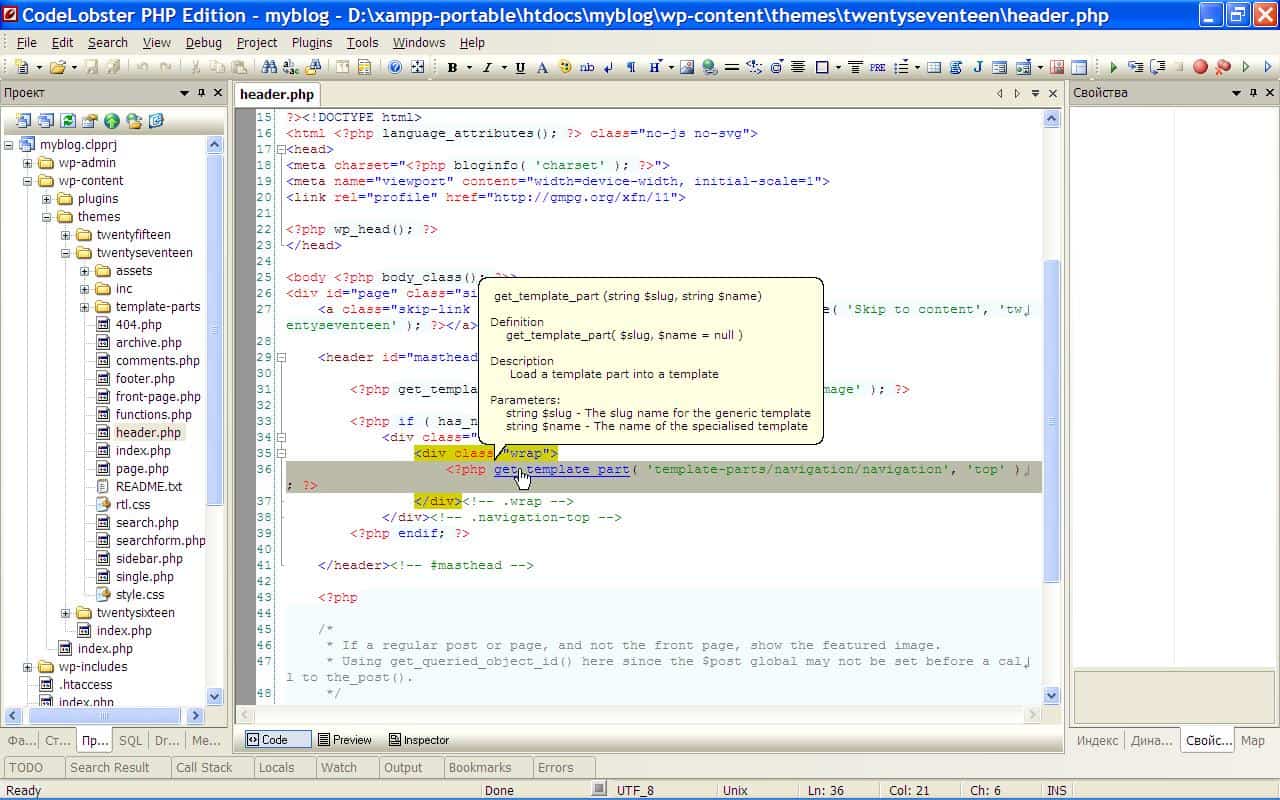The height and width of the screenshot is (800, 1280).
Task: Click the Unix line ending status entry
Action: (735, 790)
